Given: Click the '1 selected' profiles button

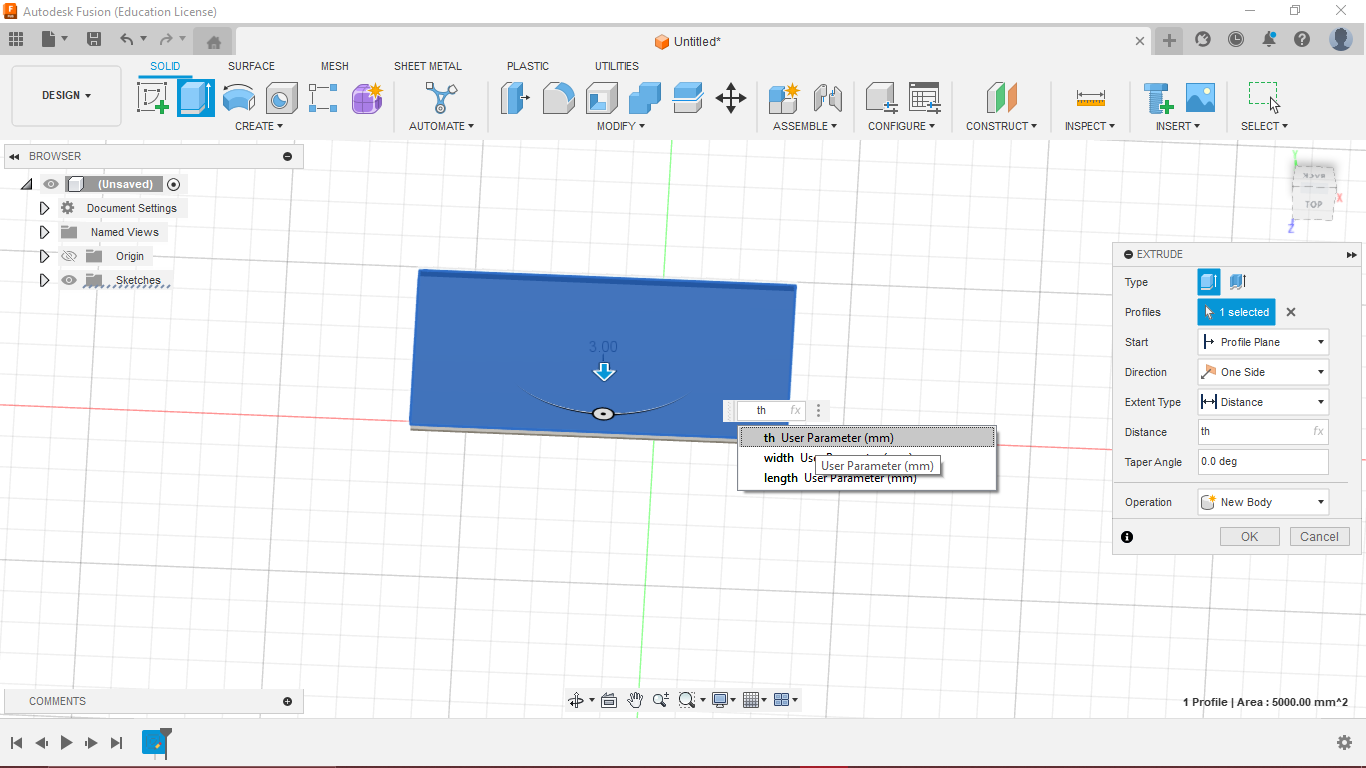Looking at the screenshot, I should [1237, 312].
